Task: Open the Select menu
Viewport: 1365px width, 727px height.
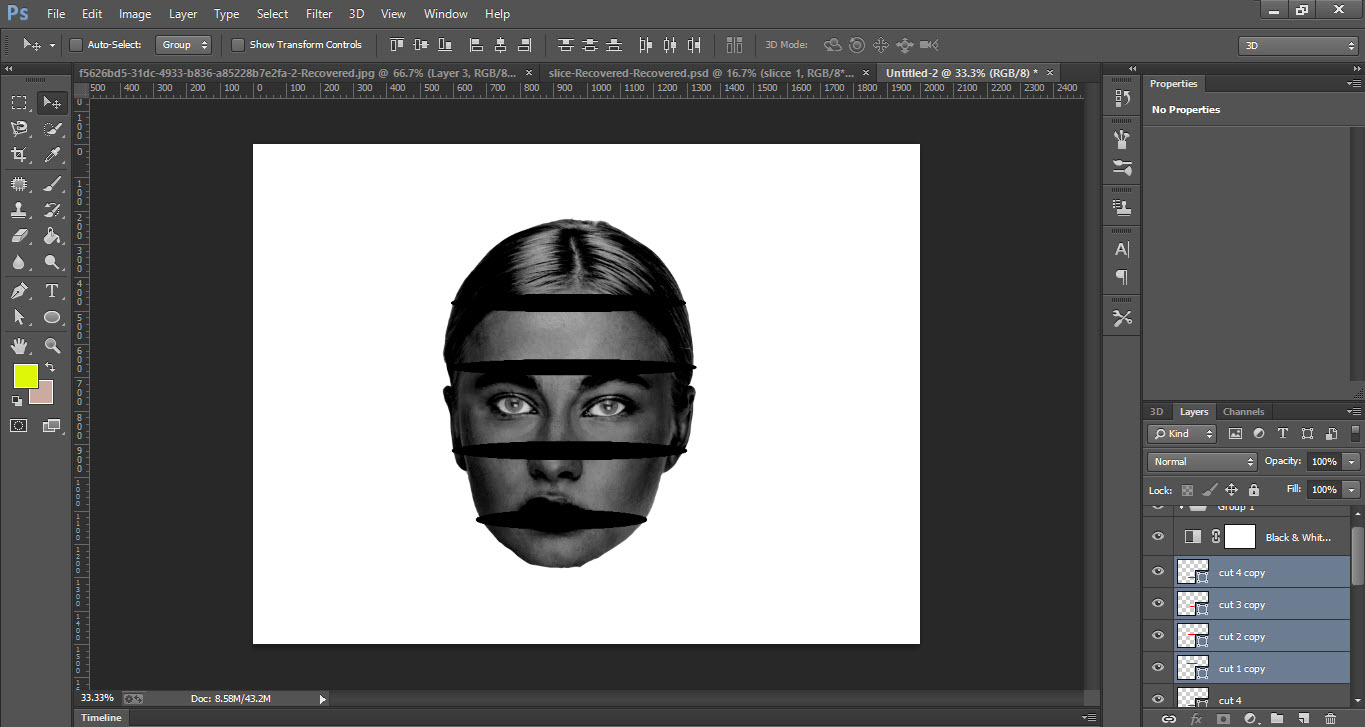Action: [272, 14]
